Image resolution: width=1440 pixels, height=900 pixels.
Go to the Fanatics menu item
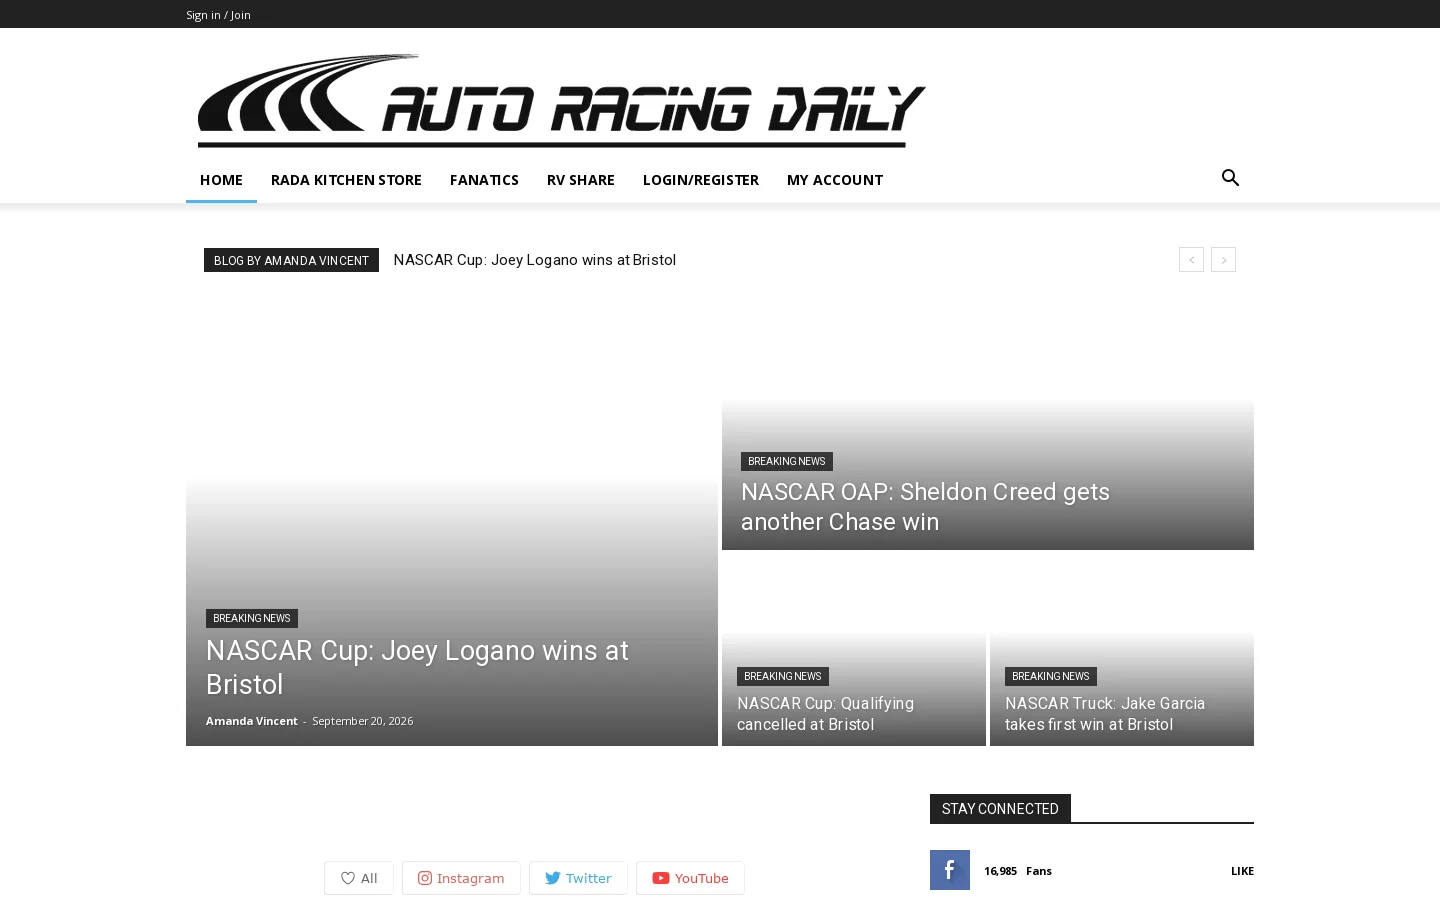484,180
